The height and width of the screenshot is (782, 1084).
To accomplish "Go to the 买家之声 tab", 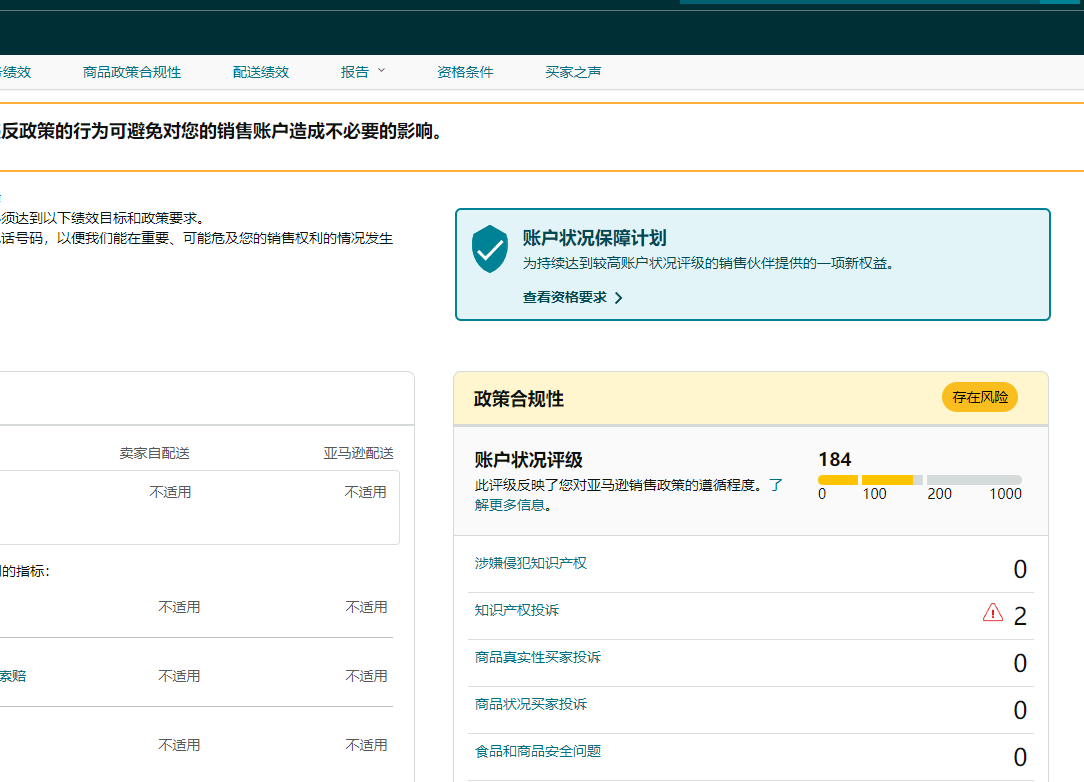I will (573, 72).
